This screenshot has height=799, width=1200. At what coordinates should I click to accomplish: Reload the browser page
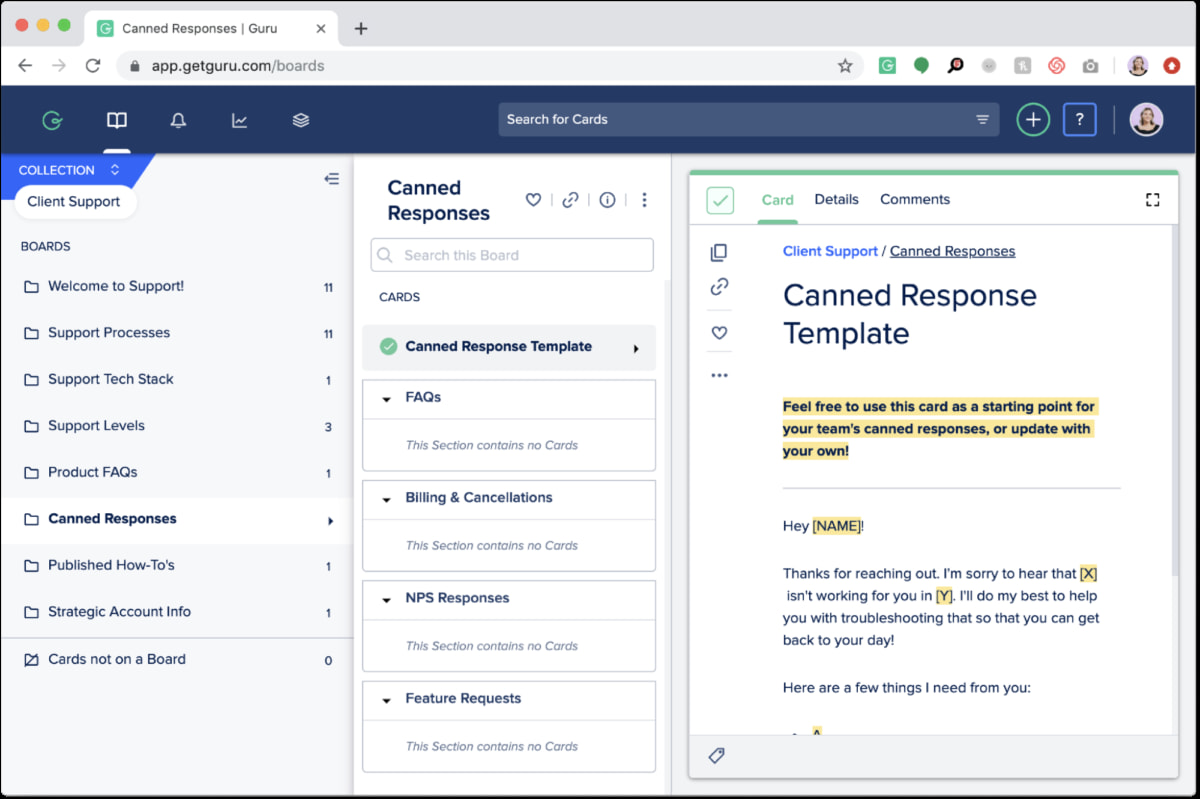(x=93, y=66)
